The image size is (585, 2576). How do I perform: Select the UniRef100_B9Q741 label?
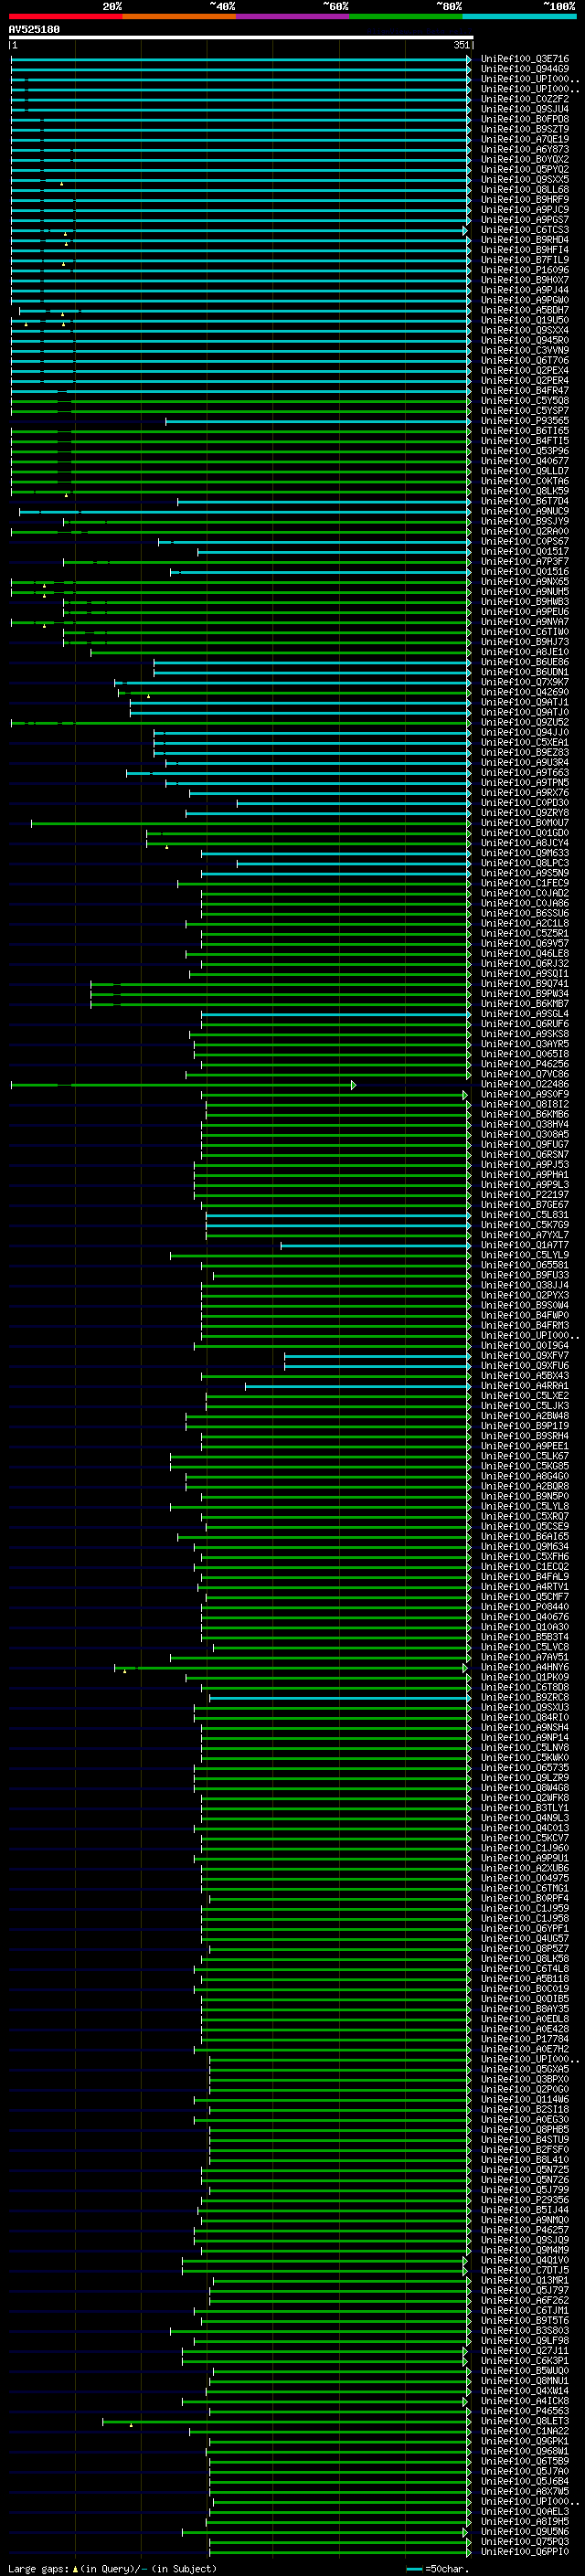point(525,983)
